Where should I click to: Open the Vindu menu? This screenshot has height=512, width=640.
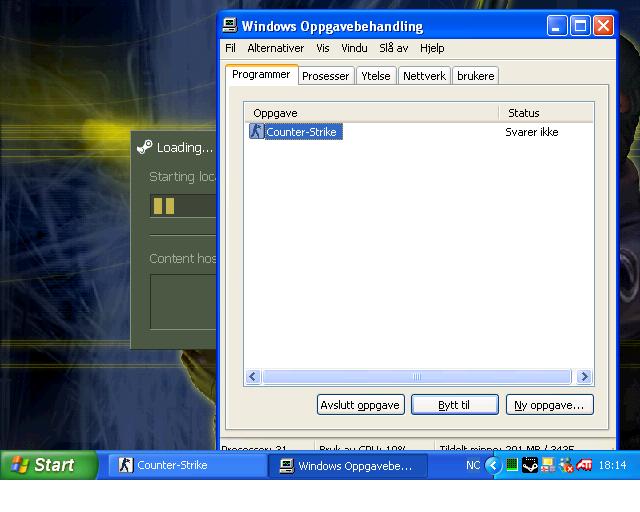(354, 48)
